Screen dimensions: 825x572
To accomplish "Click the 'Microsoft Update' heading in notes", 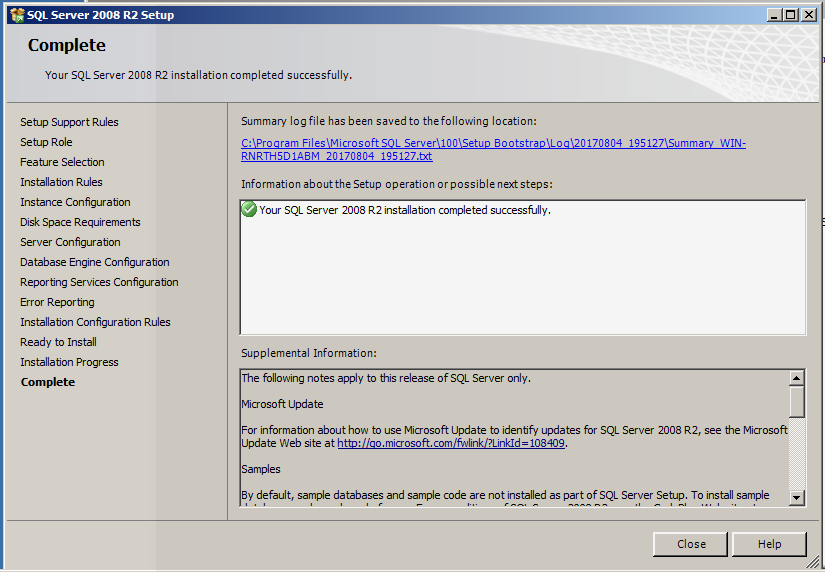I will (x=282, y=404).
